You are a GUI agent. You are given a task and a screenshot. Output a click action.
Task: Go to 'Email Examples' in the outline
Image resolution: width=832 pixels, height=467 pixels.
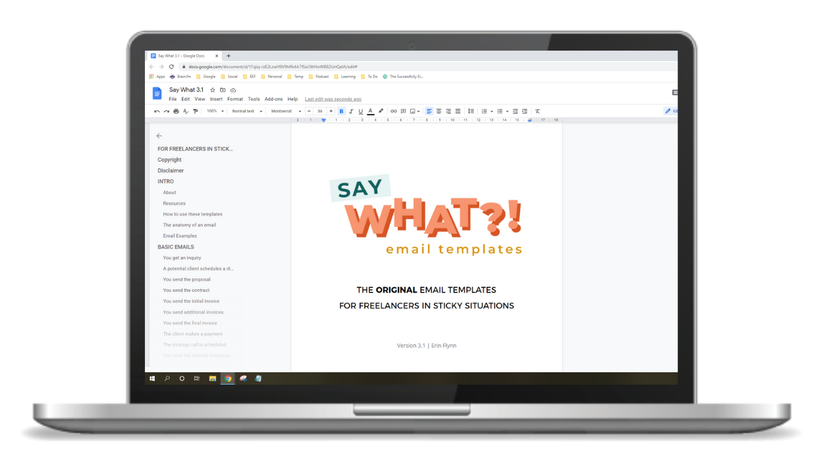tap(180, 236)
